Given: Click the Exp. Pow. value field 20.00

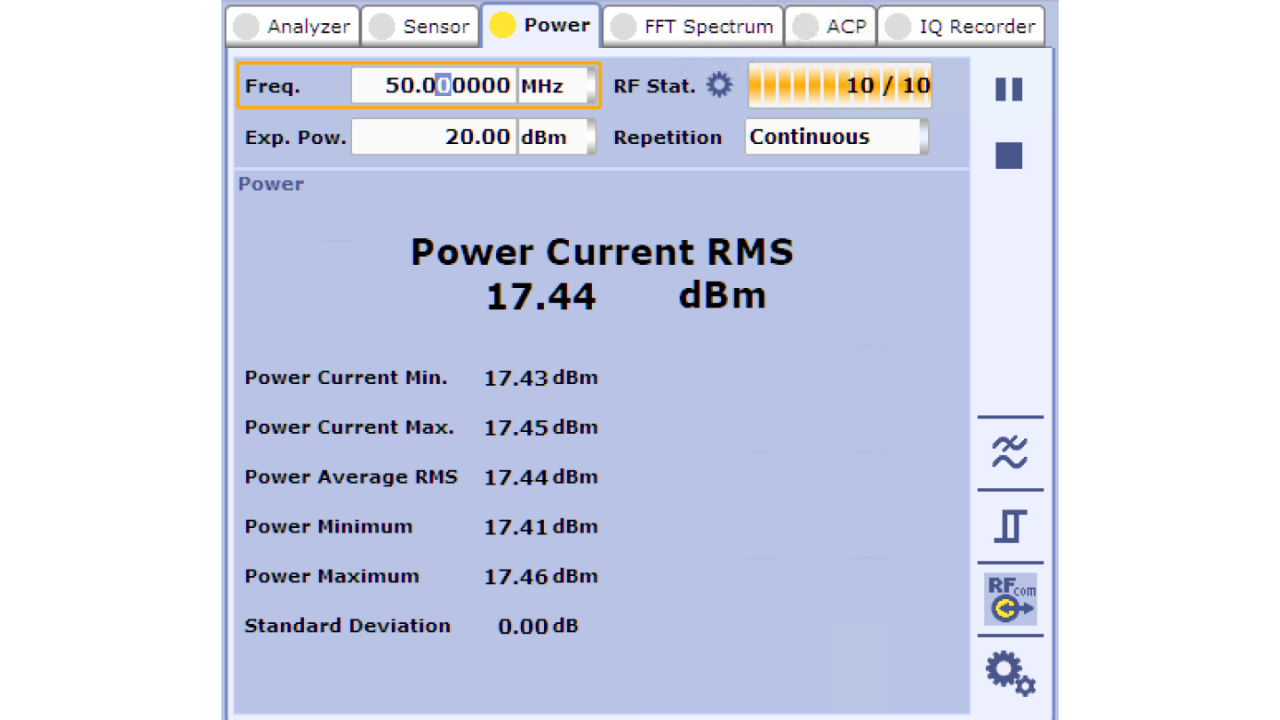Looking at the screenshot, I should click(434, 137).
